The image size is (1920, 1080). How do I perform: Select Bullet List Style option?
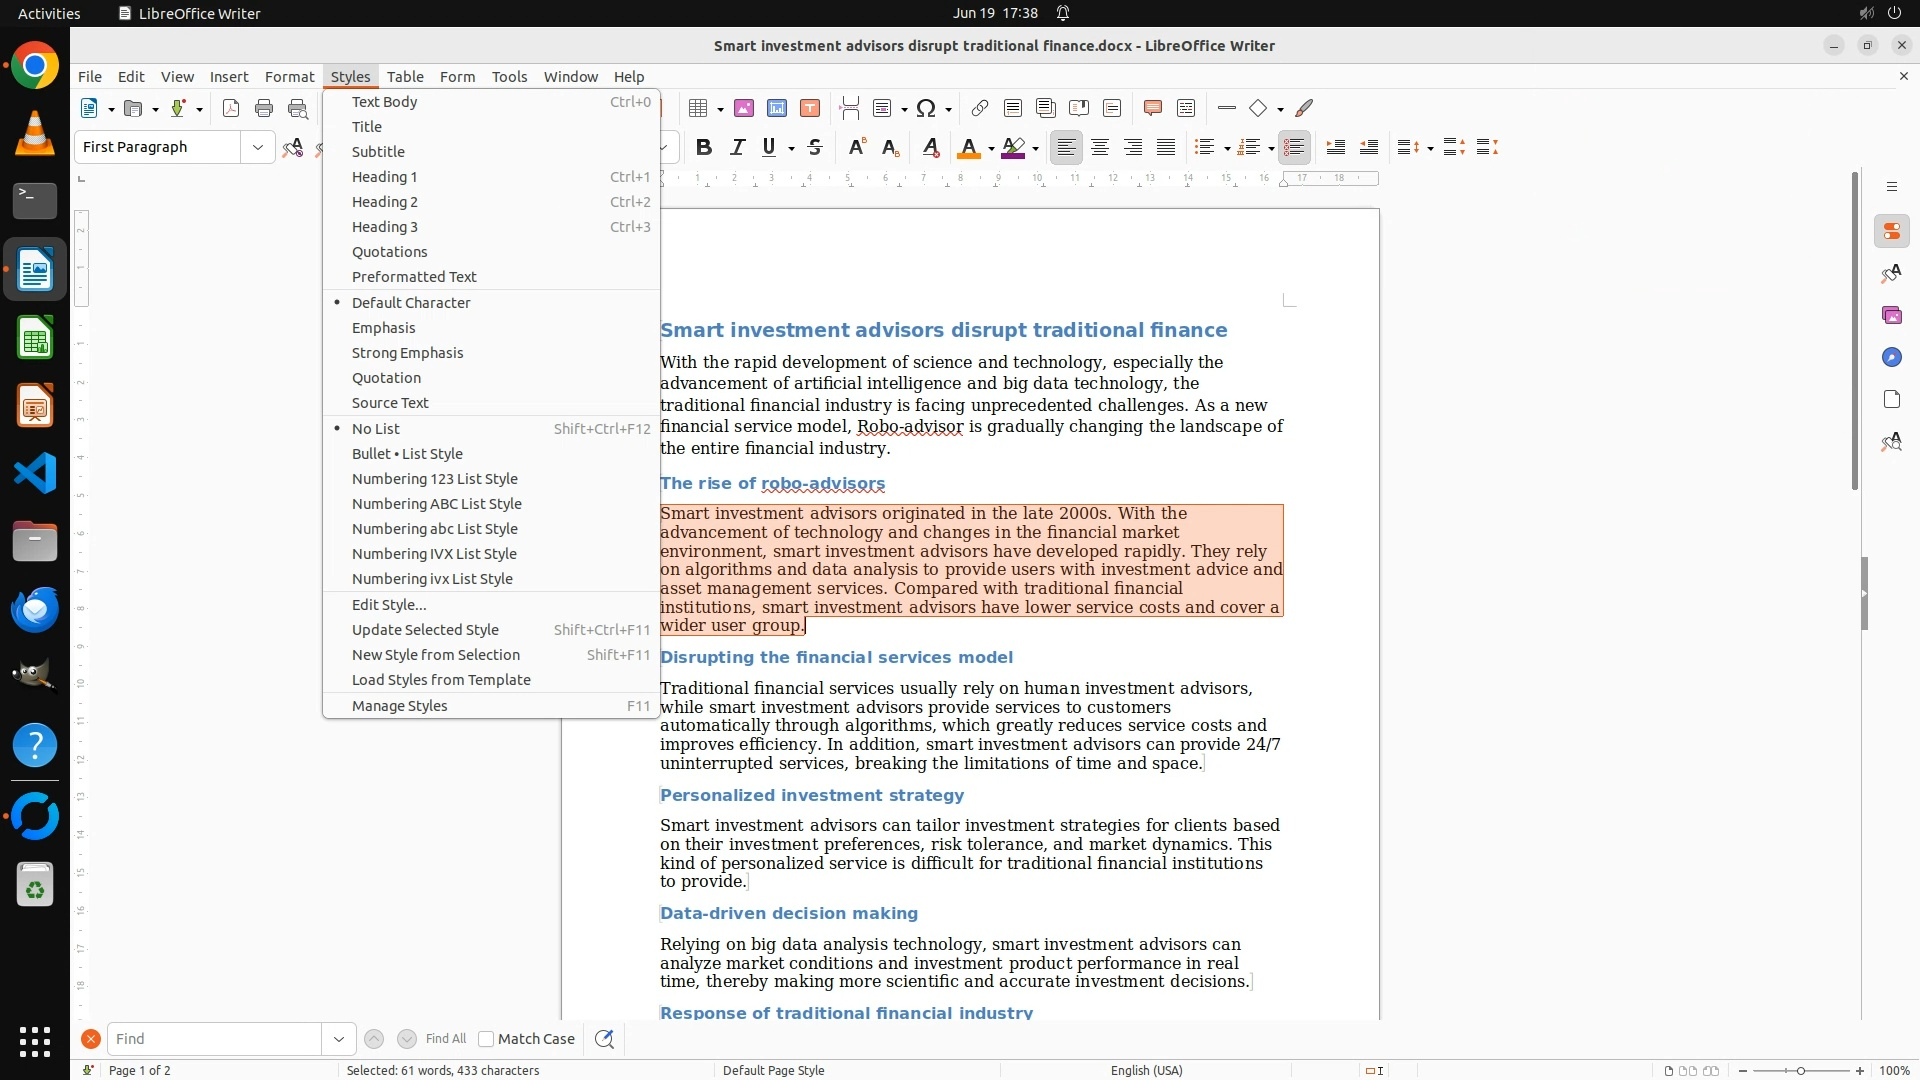tap(407, 454)
